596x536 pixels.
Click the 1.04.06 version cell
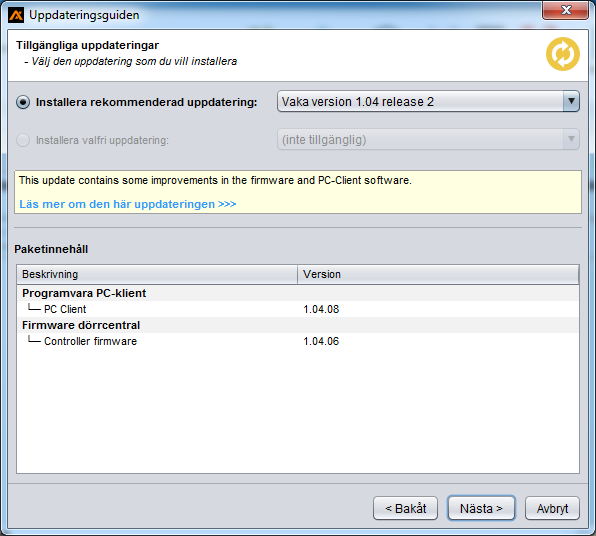(x=321, y=341)
